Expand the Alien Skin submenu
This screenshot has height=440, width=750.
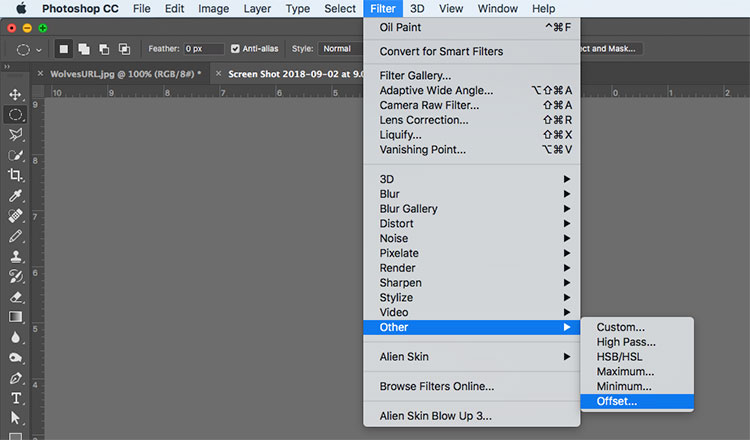[x=472, y=357]
